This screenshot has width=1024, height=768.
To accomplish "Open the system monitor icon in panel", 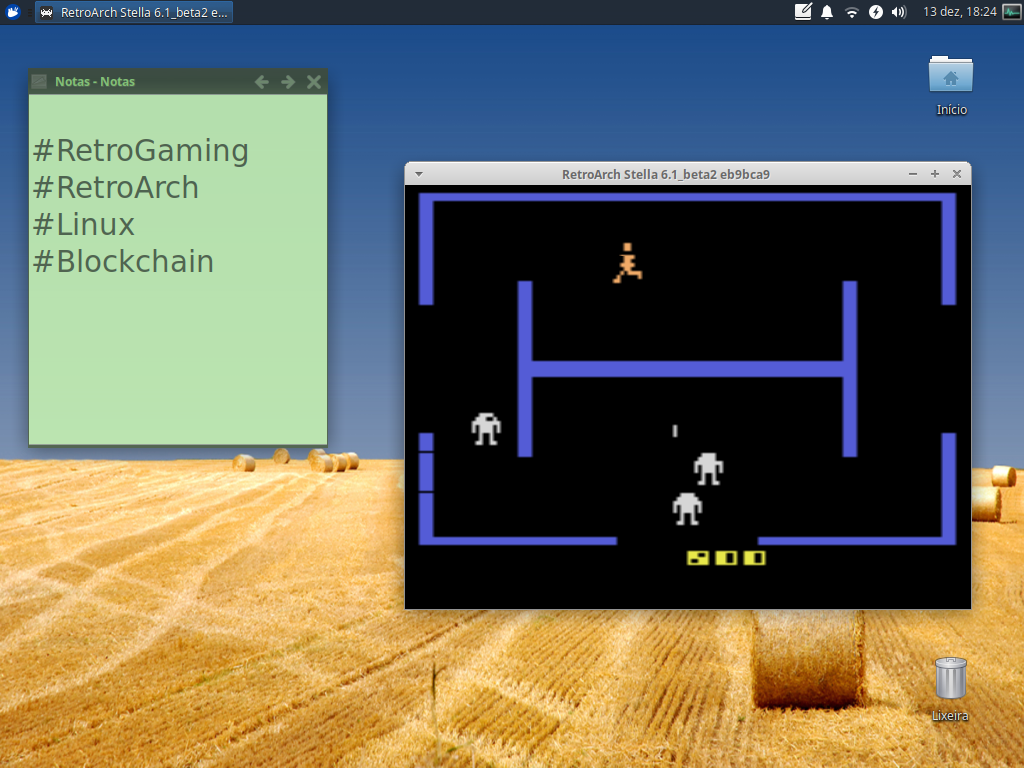I will point(1012,12).
